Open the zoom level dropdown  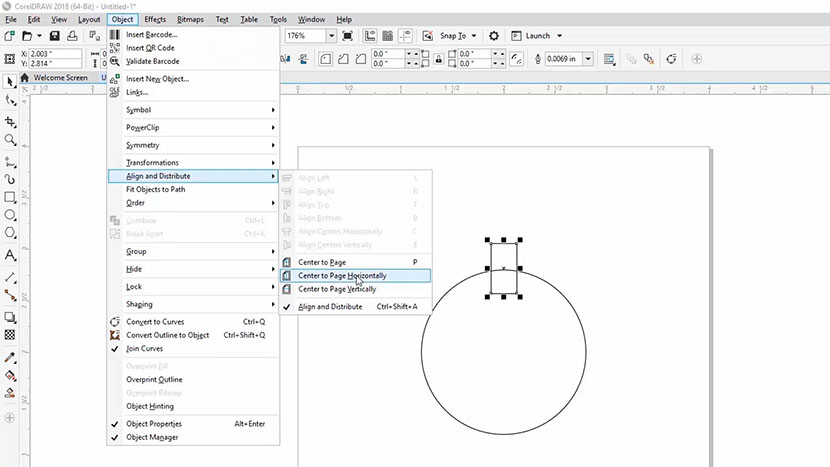pyautogui.click(x=331, y=36)
